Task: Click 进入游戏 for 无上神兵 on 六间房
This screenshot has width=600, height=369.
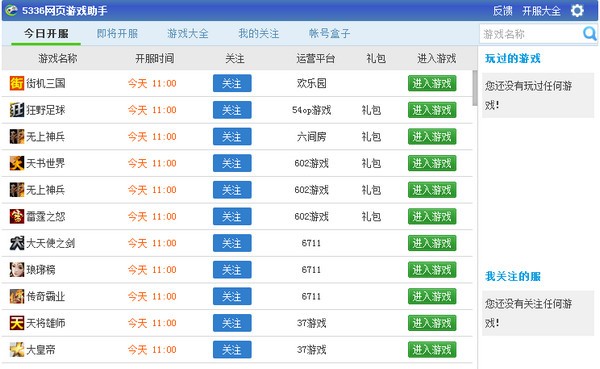Action: pyautogui.click(x=432, y=137)
